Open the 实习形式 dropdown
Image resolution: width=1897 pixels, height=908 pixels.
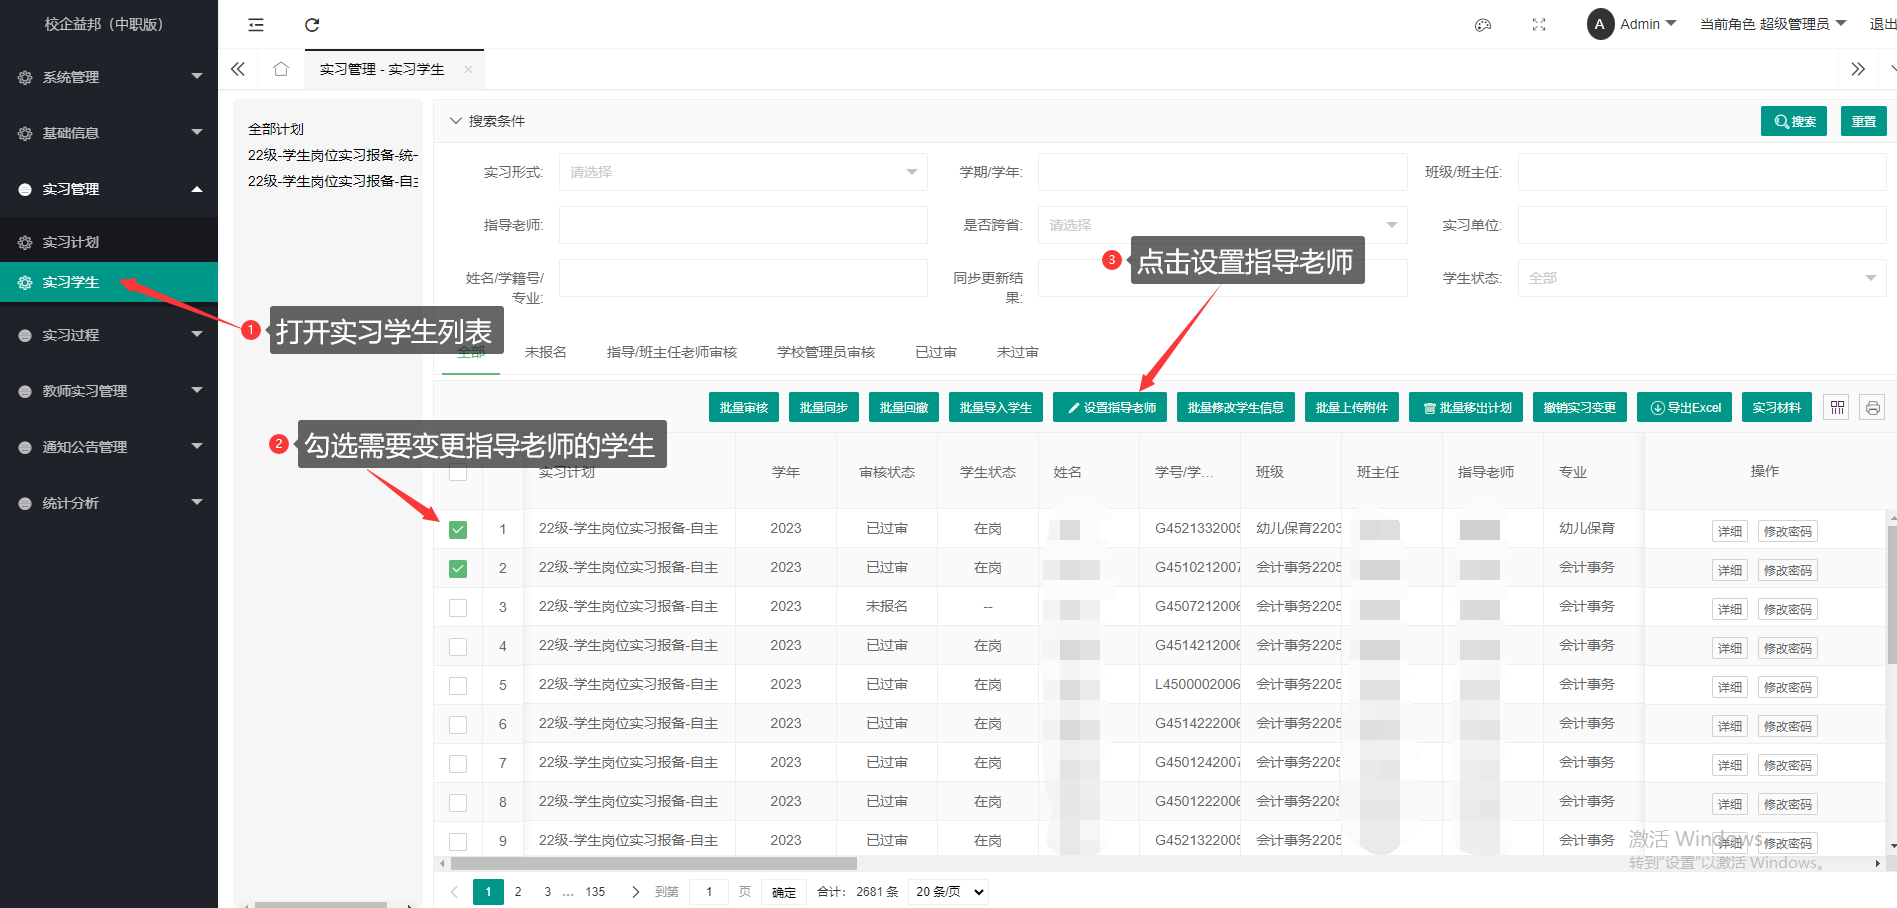pos(742,172)
